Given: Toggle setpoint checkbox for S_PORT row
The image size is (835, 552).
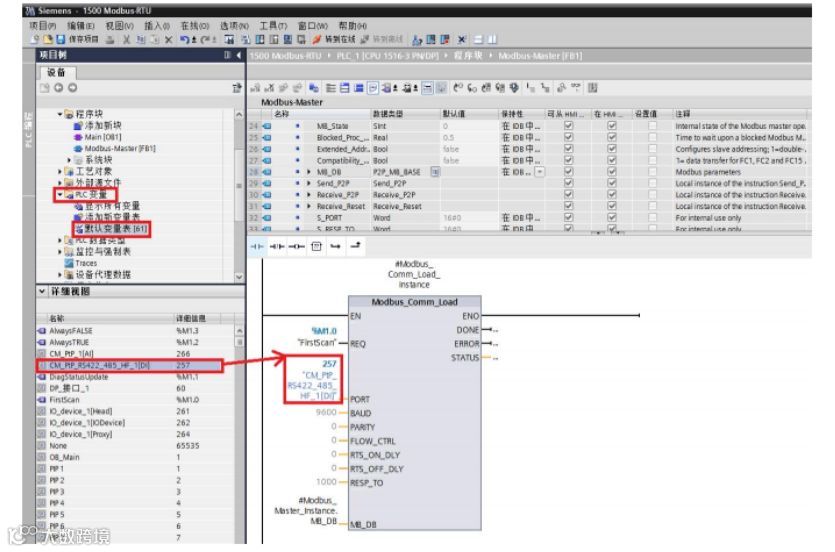Looking at the screenshot, I should 652,217.
